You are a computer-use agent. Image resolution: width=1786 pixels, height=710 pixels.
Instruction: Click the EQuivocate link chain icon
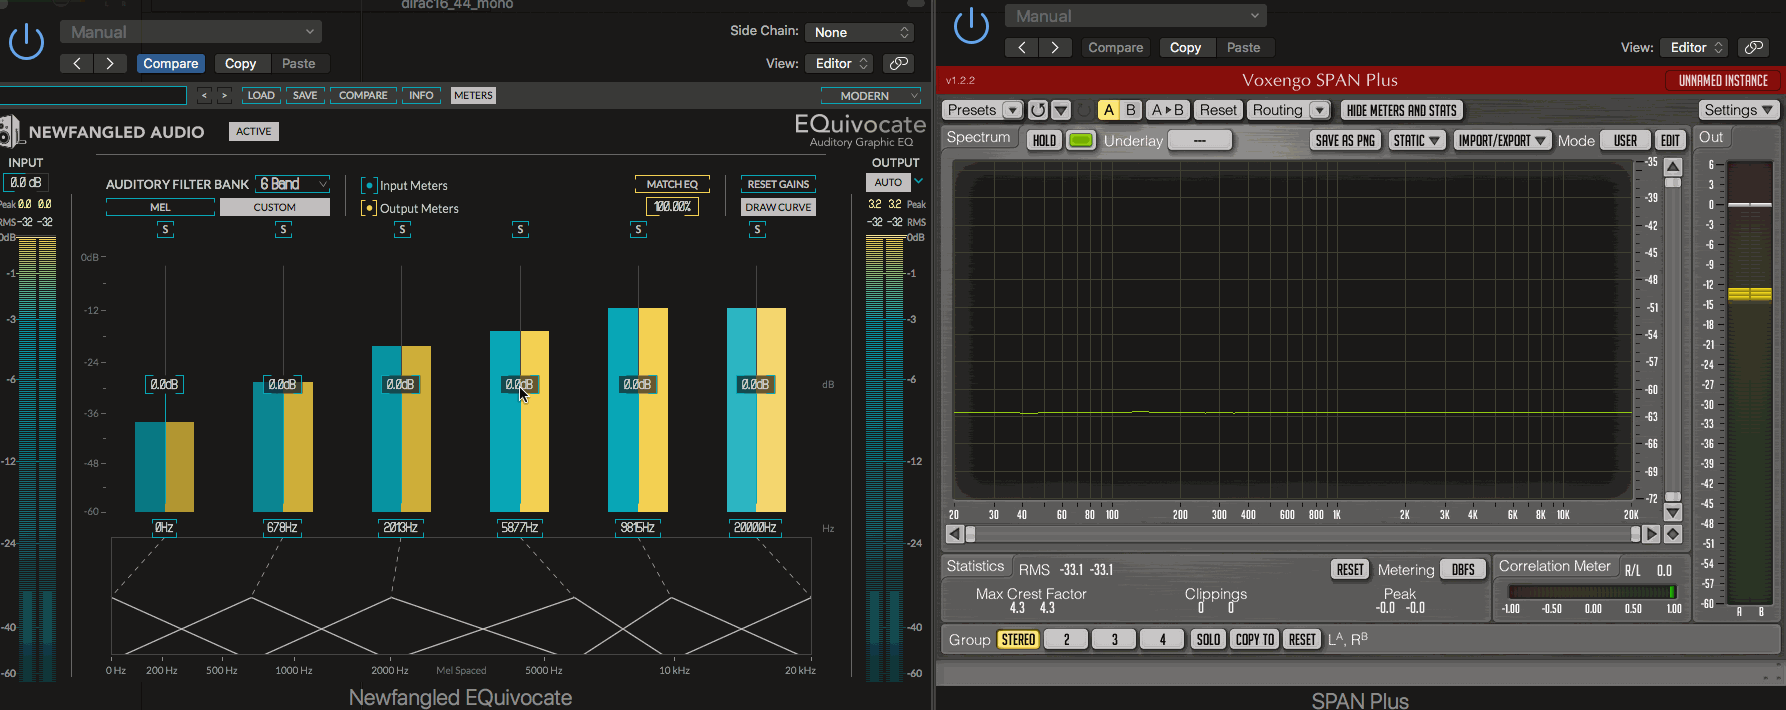[x=899, y=63]
